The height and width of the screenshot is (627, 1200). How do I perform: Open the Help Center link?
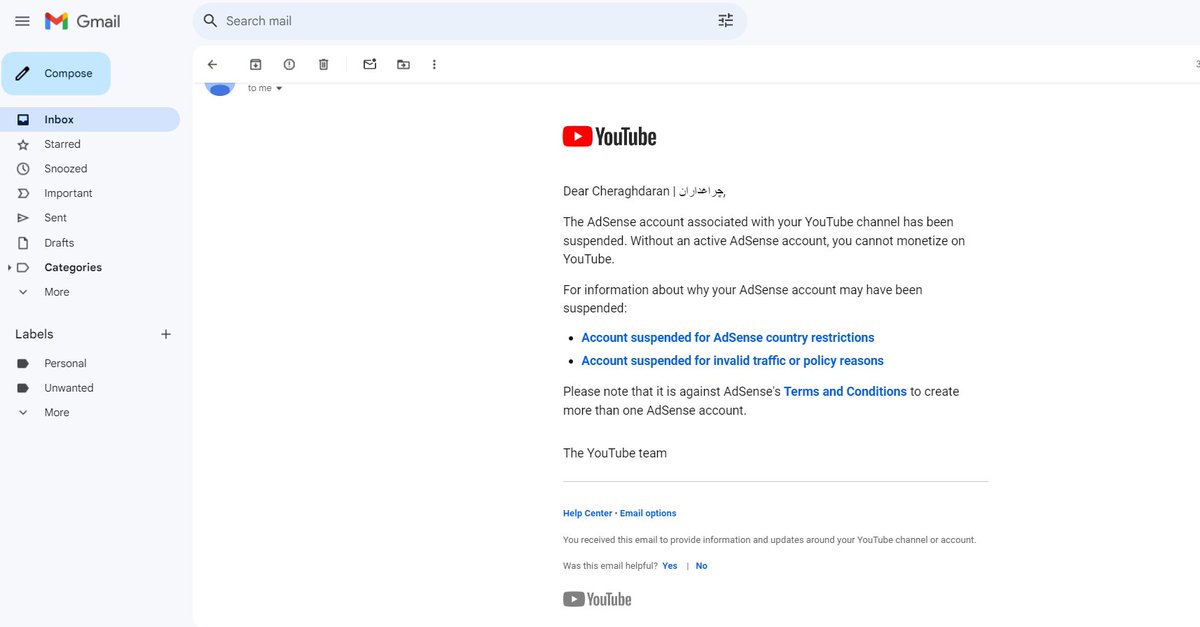pos(587,513)
